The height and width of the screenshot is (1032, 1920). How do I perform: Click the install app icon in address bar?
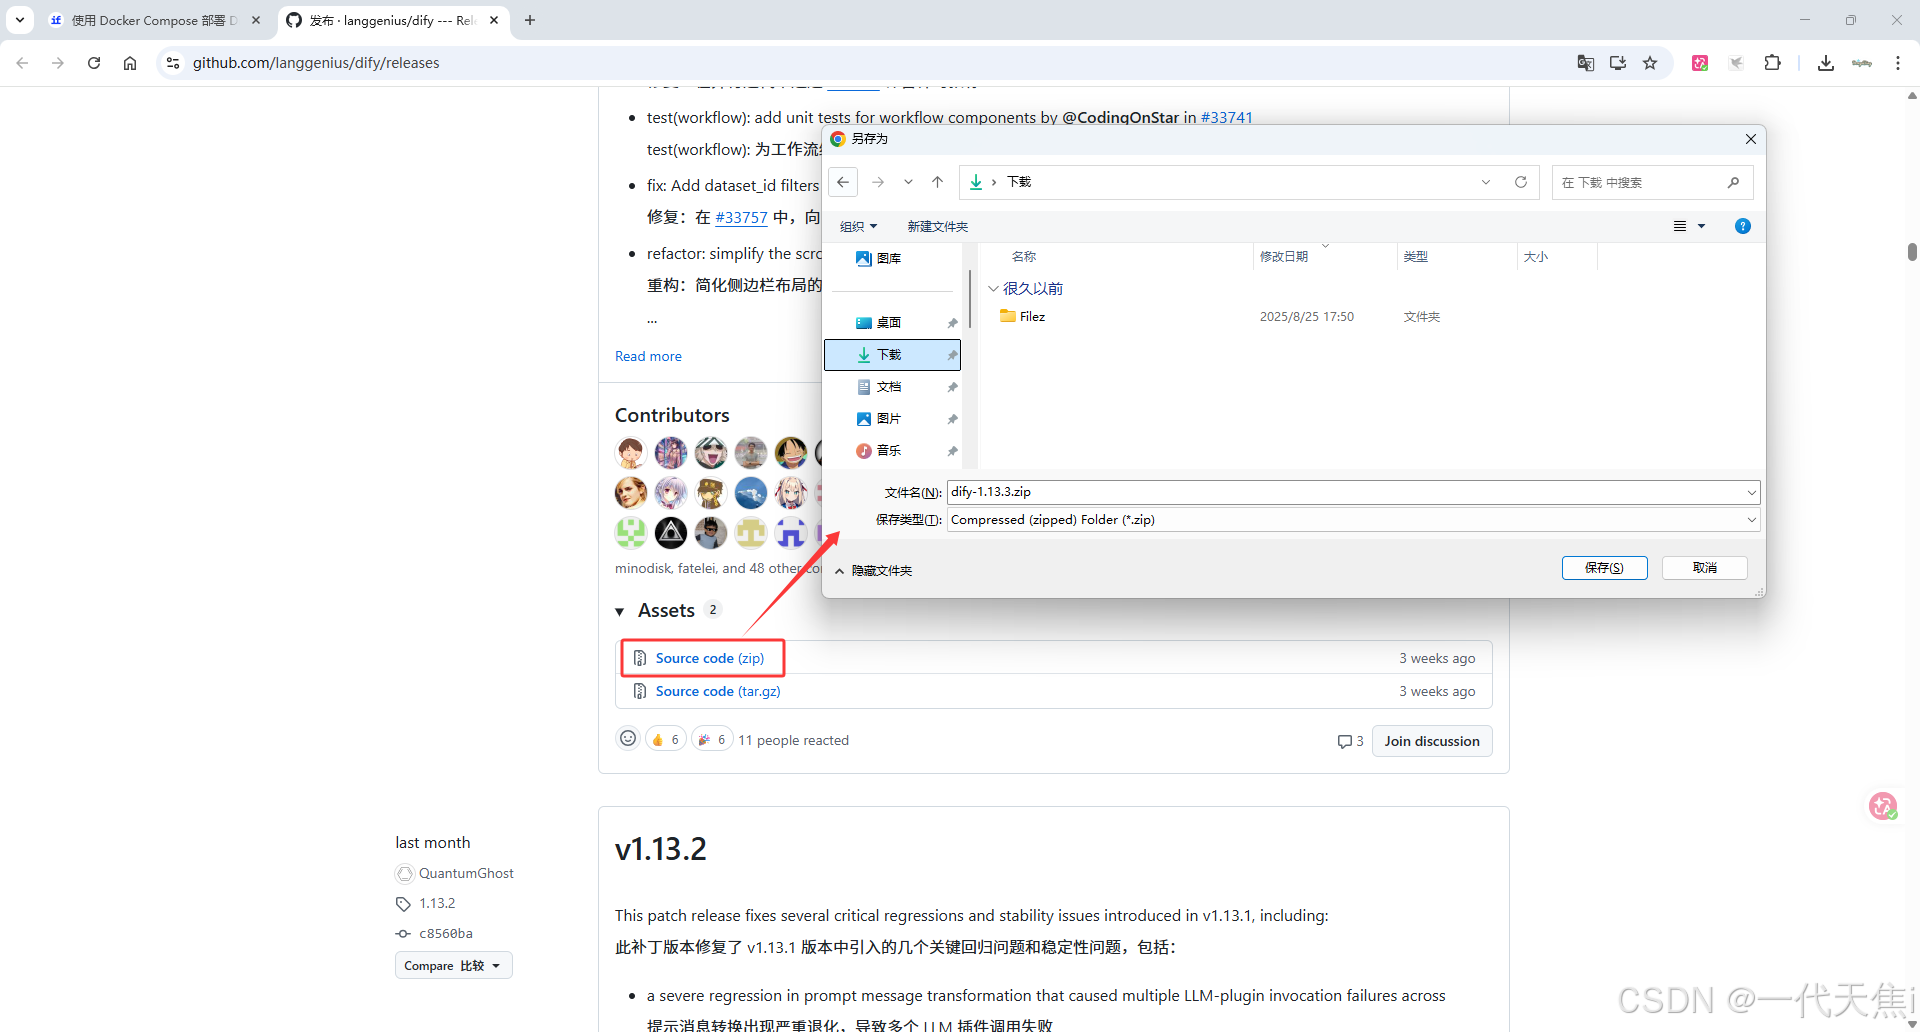pos(1618,63)
